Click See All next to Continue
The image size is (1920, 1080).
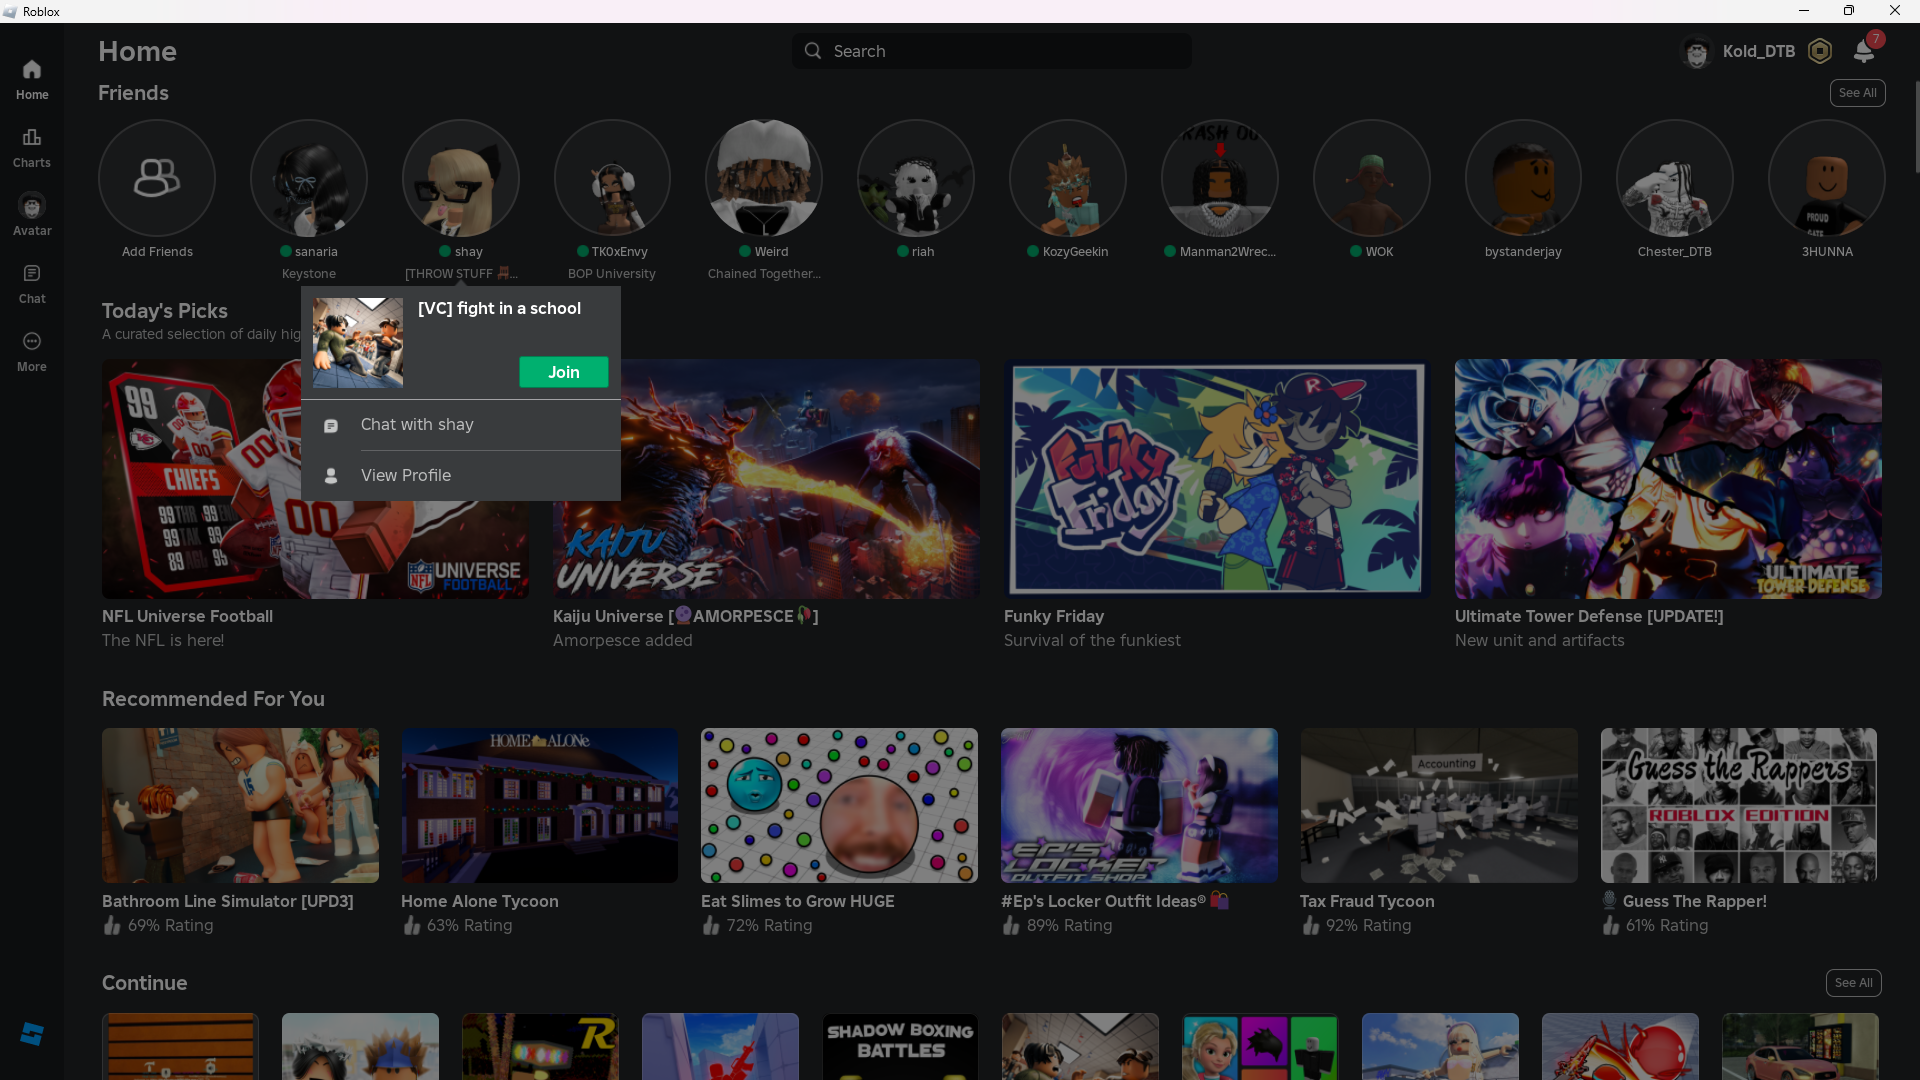coord(1854,983)
